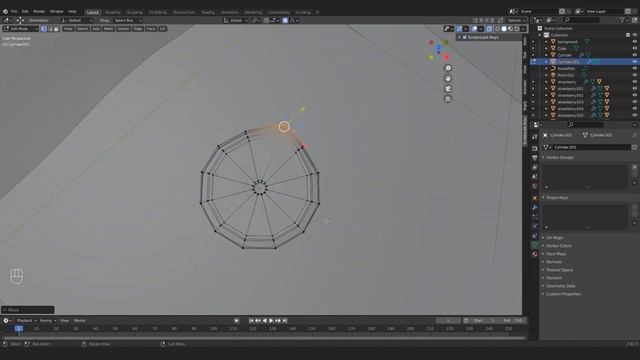Open the View Layer properties tab icon
Viewport: 640px width, 360px height.
tap(535, 167)
